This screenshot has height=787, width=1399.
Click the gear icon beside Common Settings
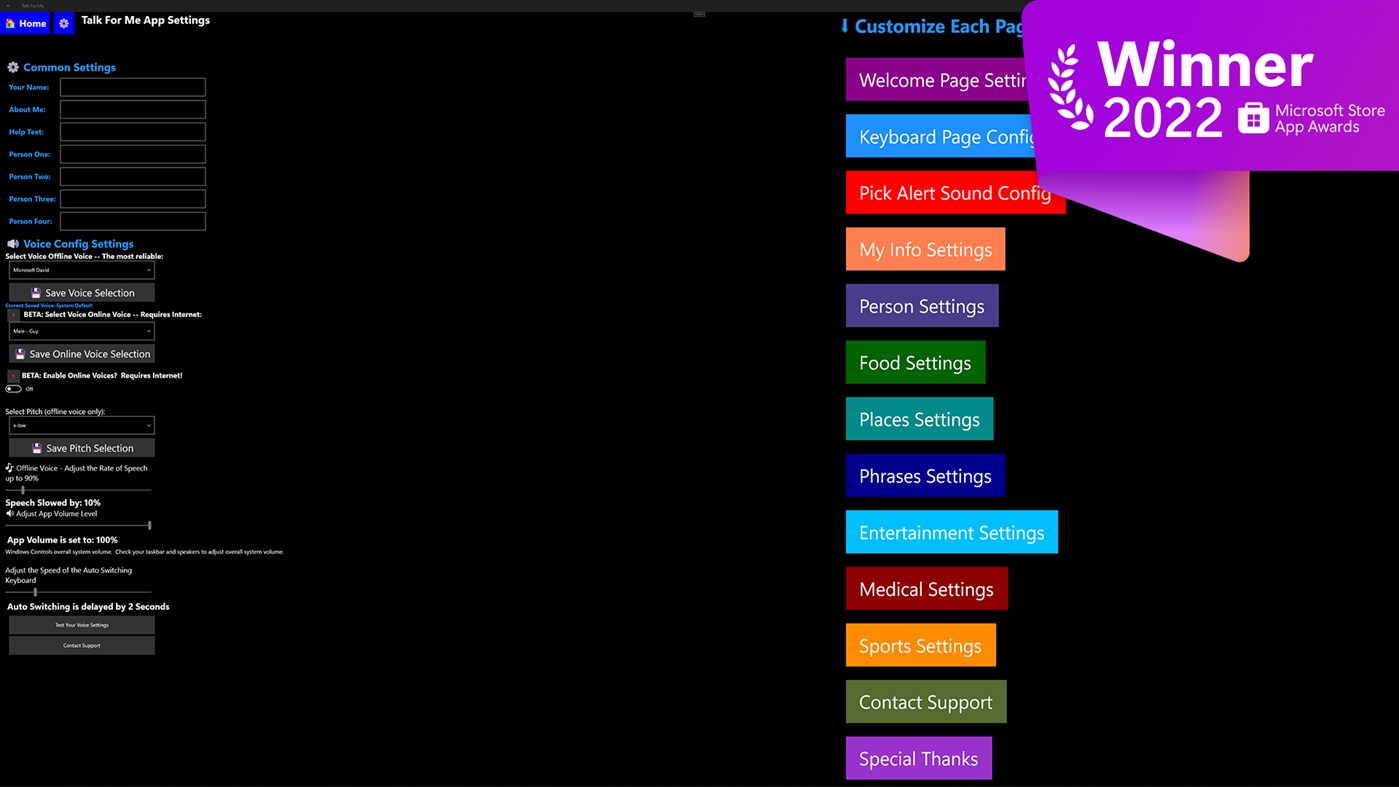[x=12, y=66]
